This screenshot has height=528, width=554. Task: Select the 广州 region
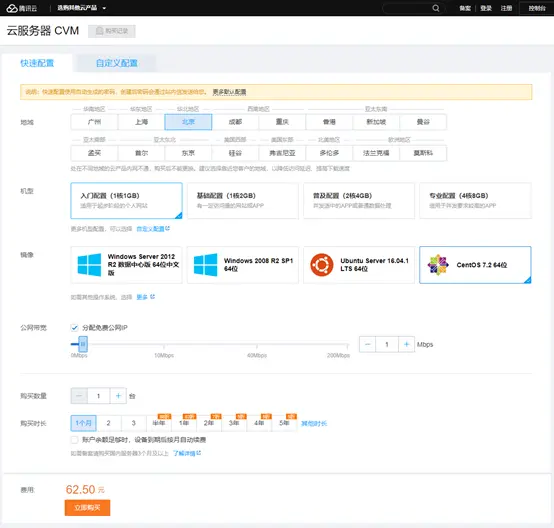(94, 122)
